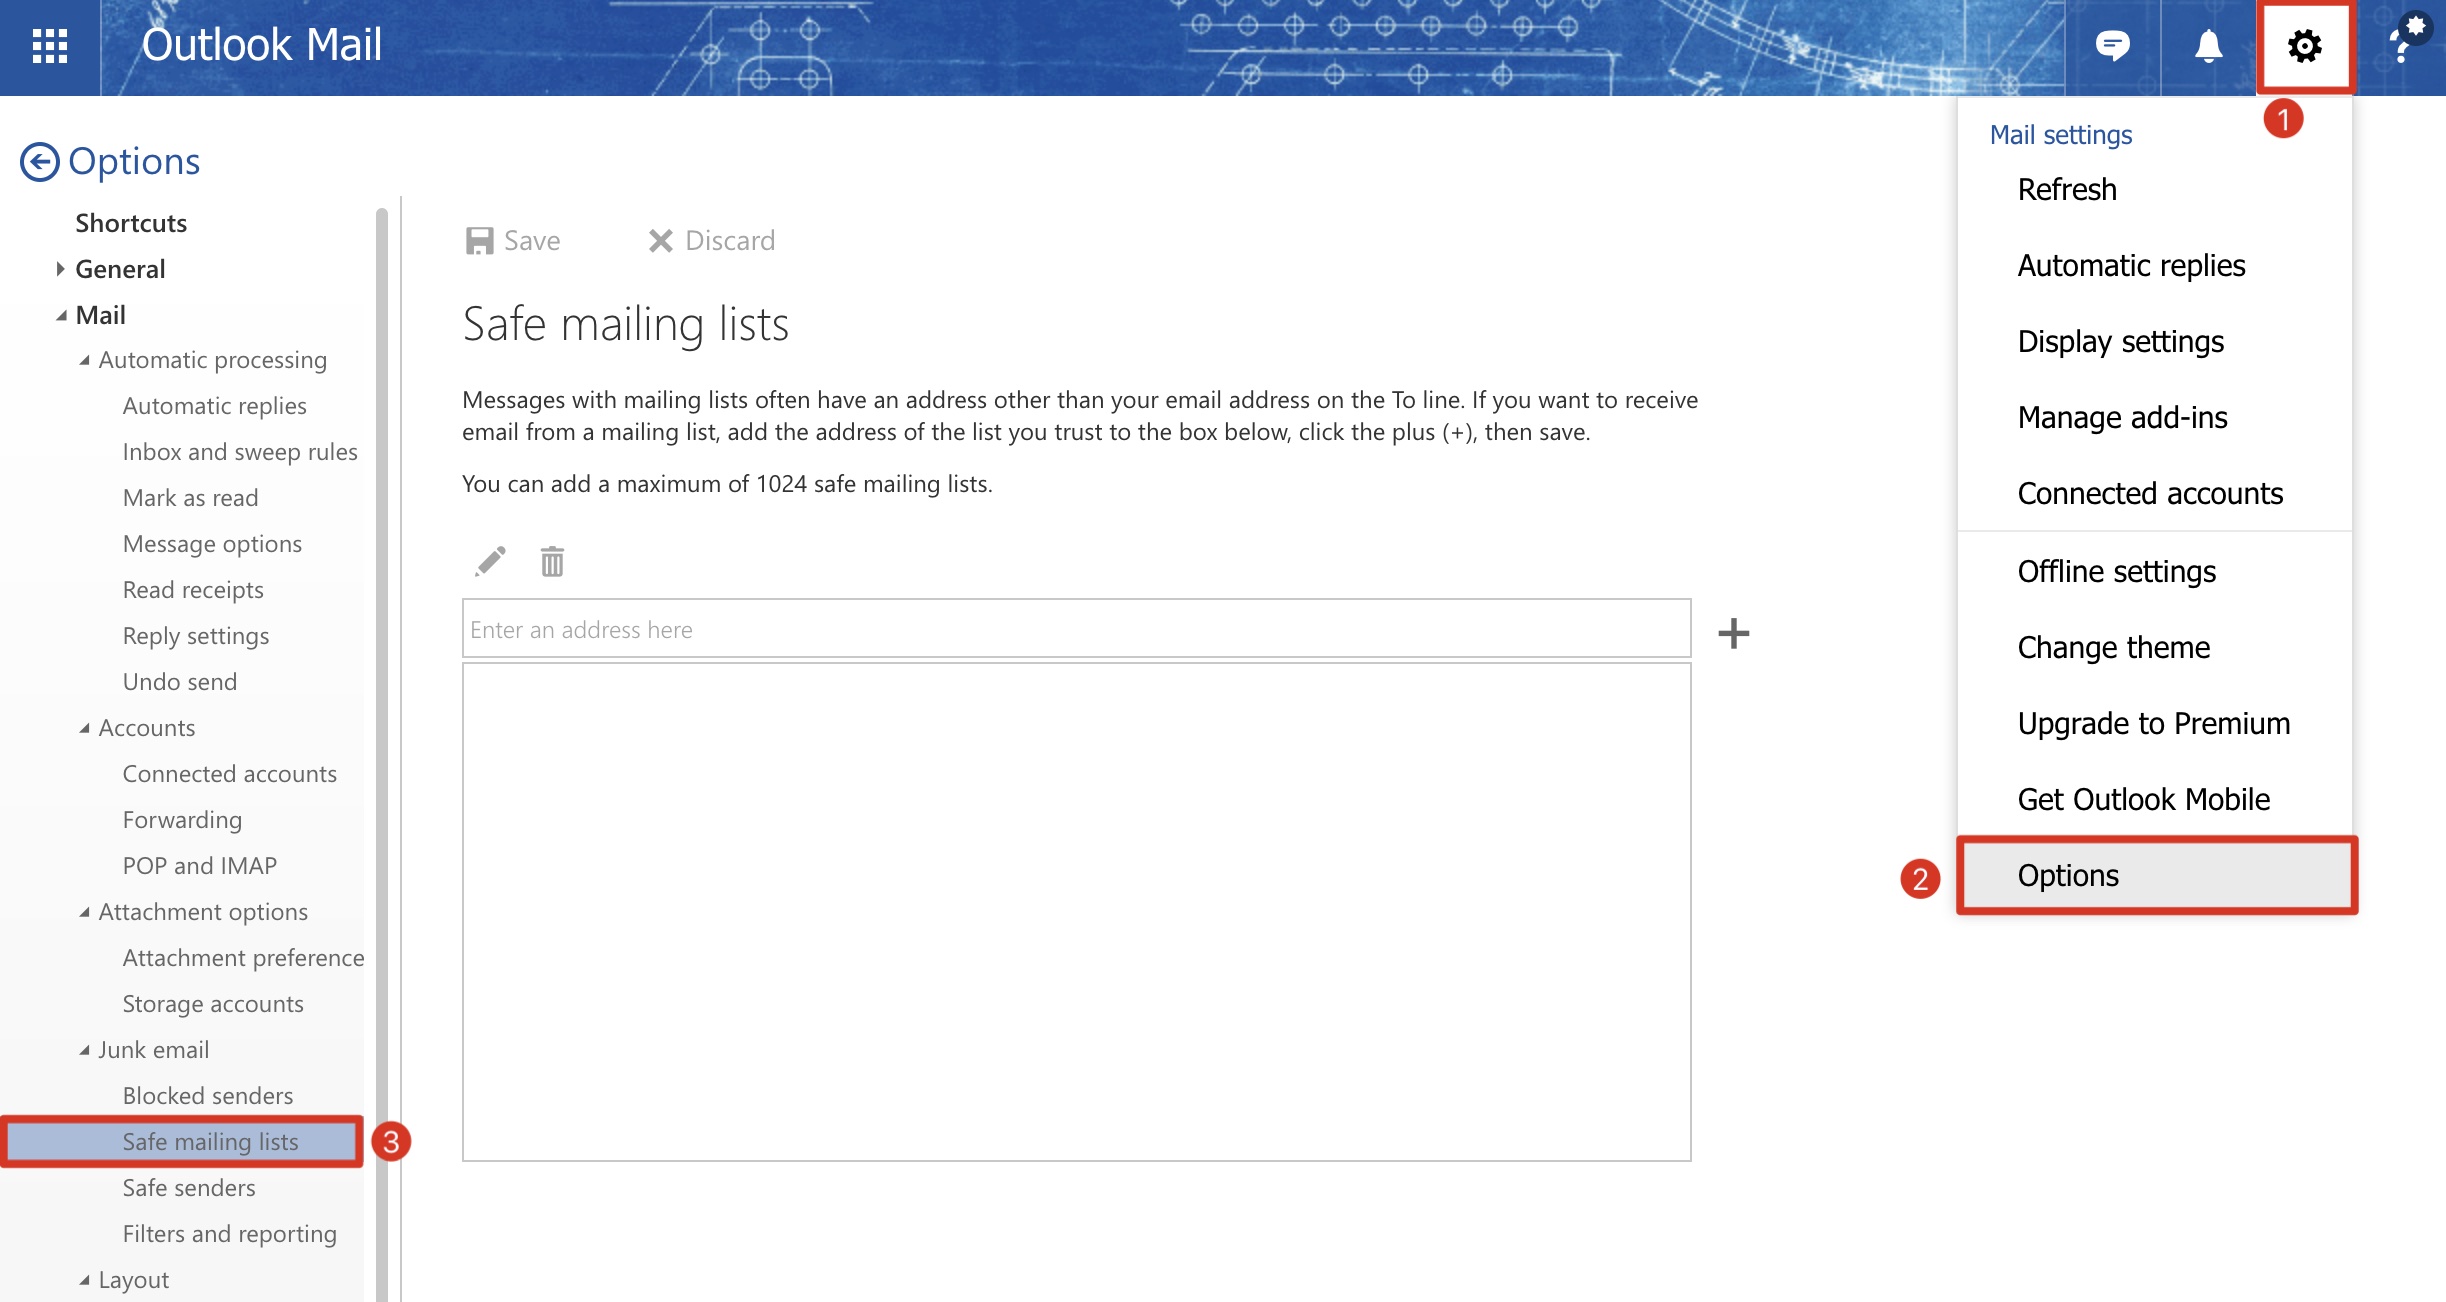
Task: Open Undo send settings
Action: (180, 682)
